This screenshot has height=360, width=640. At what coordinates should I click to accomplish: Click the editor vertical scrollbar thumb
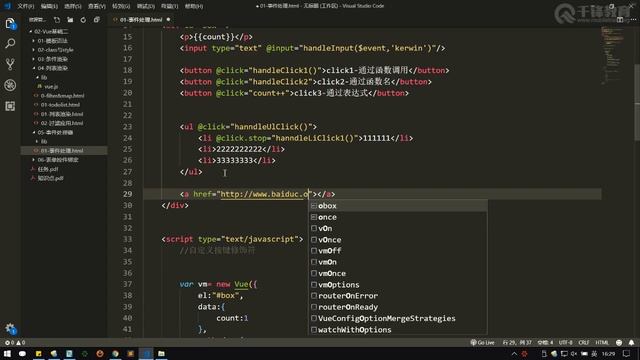point(637,102)
